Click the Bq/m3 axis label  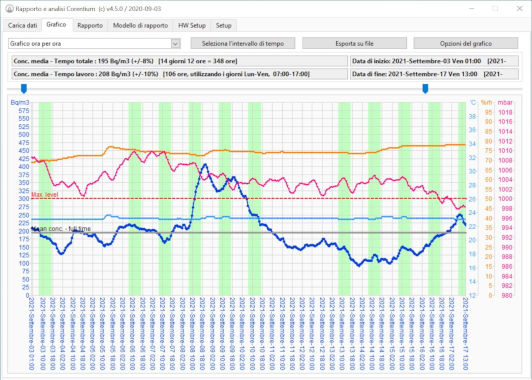20,102
